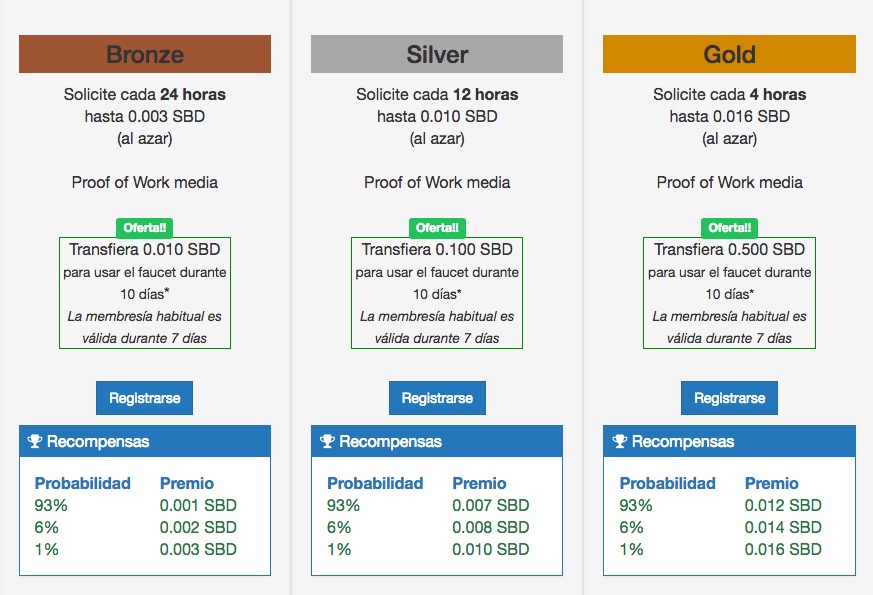Click the trophy icon in Bronze Recompensas header

click(35, 441)
